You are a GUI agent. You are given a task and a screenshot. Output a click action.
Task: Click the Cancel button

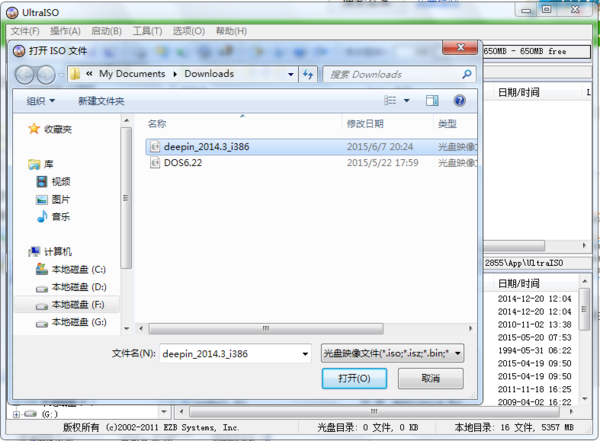[430, 378]
